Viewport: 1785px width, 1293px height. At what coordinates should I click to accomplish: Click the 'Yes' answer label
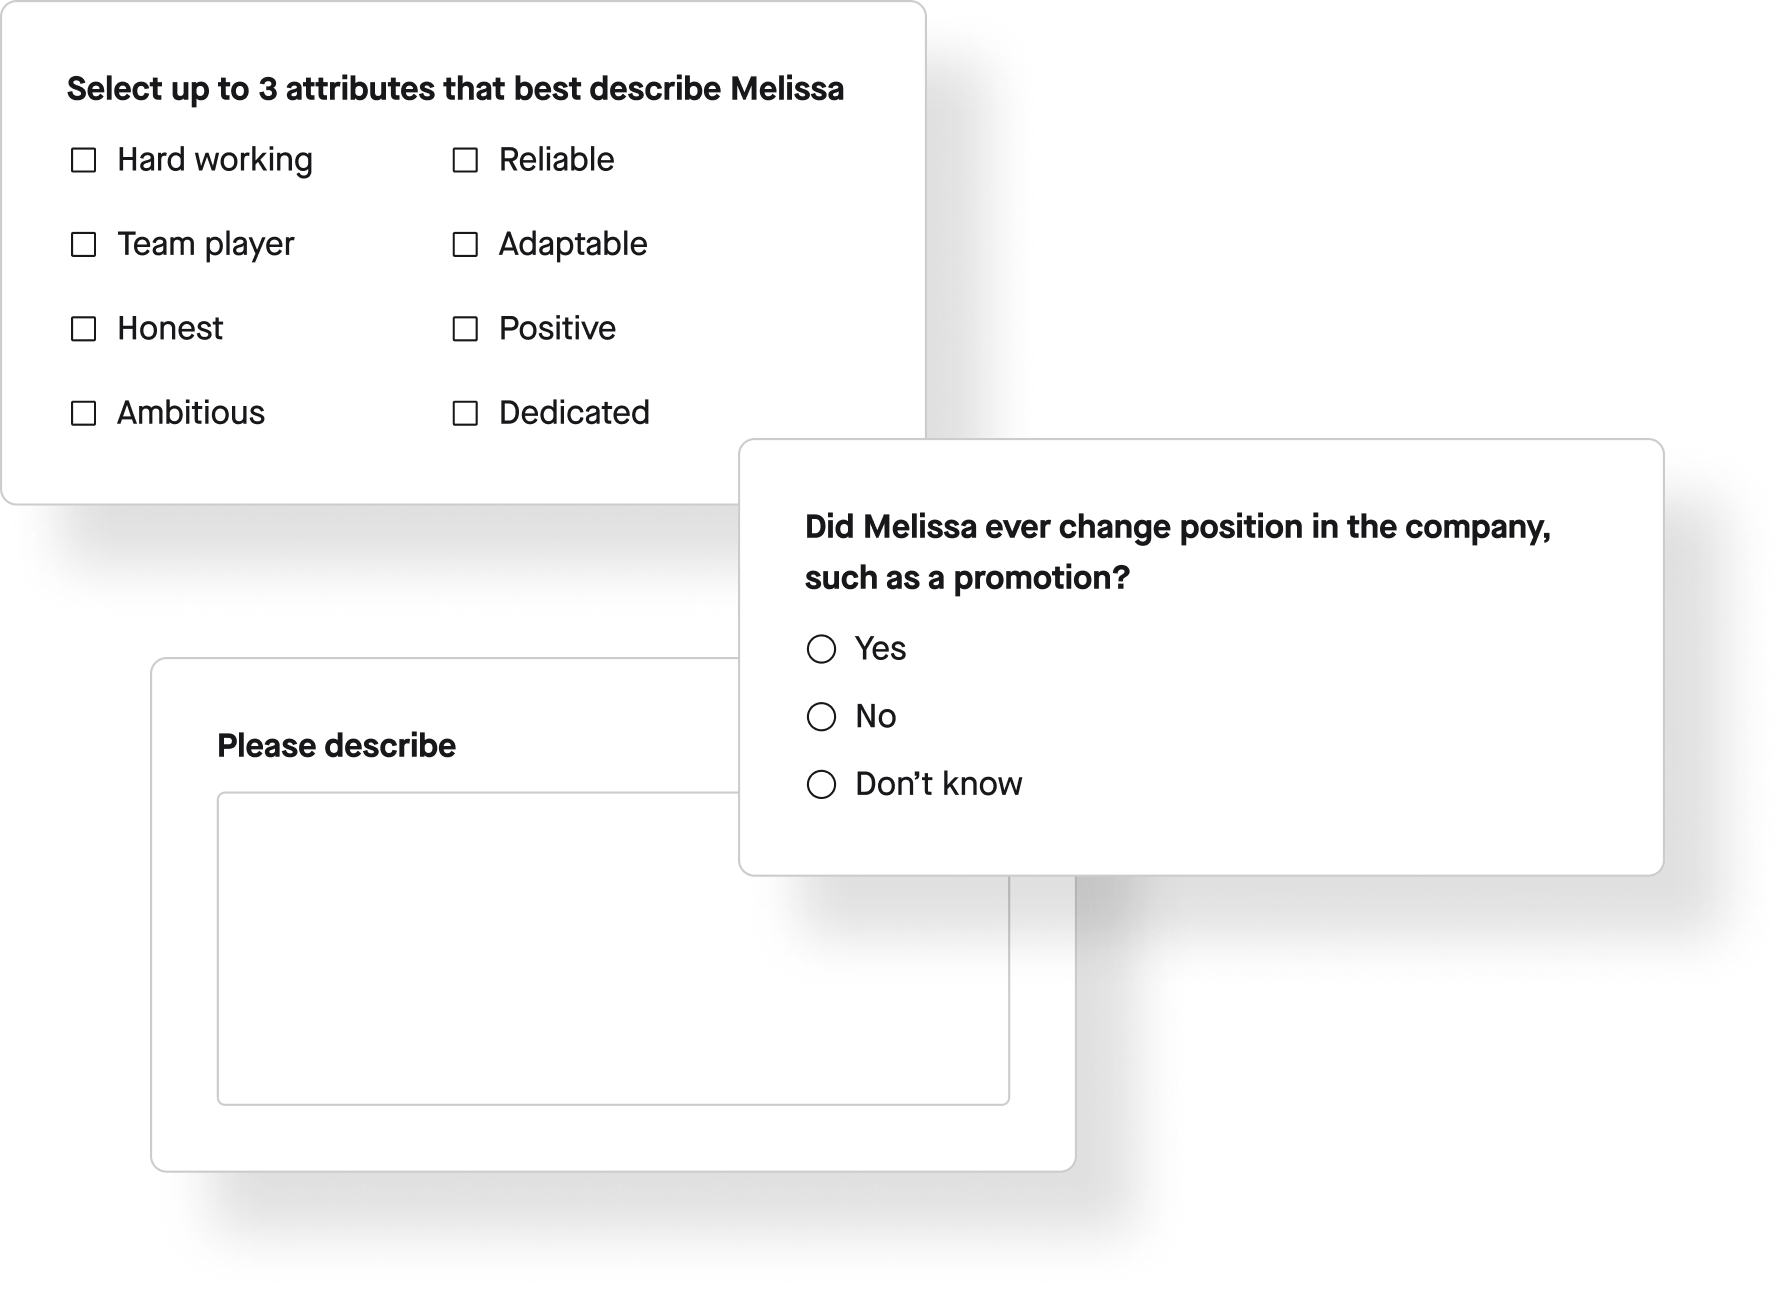click(x=880, y=649)
